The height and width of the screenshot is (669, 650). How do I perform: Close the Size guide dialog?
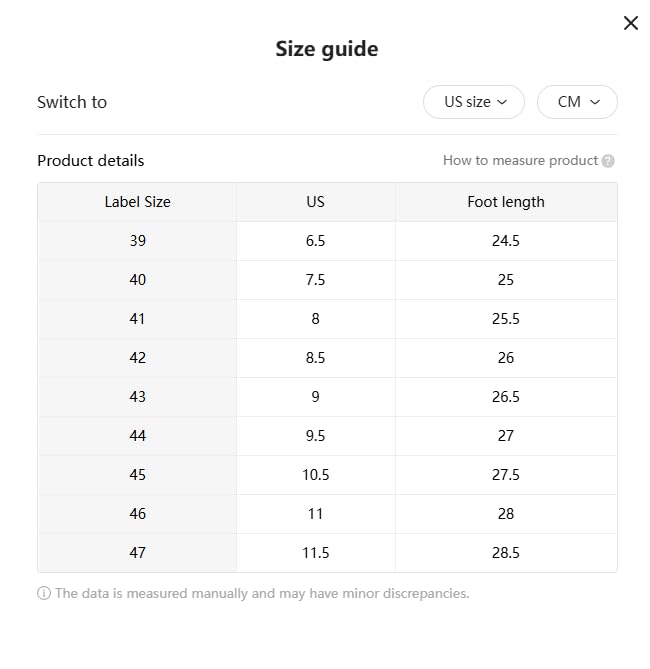(x=631, y=23)
